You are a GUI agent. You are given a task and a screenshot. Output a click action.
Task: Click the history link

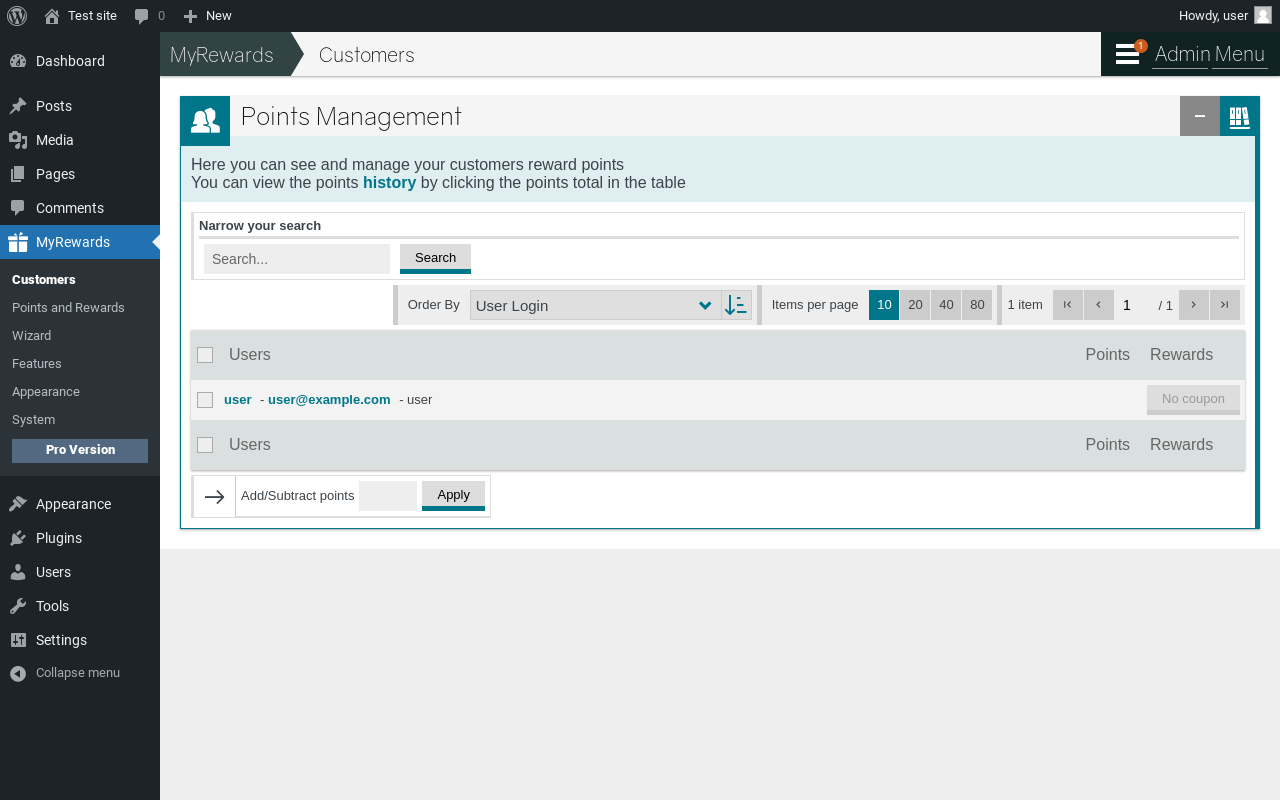(x=389, y=183)
